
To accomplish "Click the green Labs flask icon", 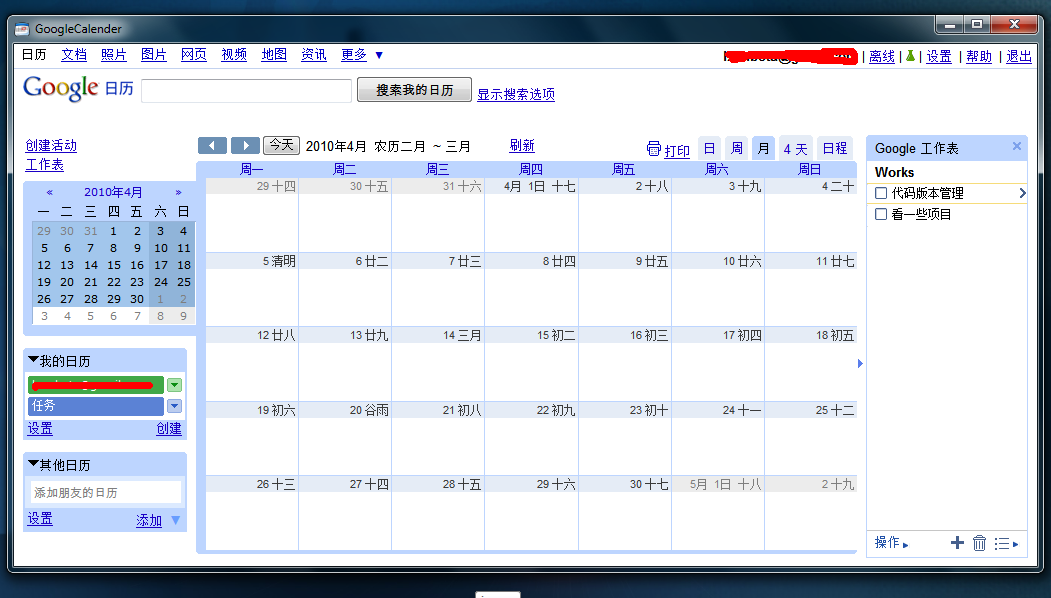I will (910, 56).
